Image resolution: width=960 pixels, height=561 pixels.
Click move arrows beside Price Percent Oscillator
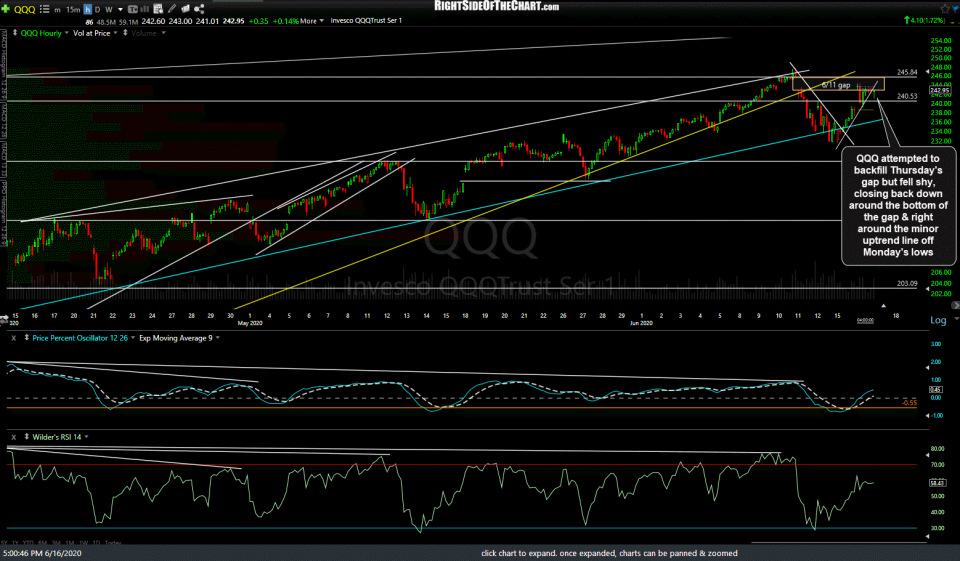click(x=26, y=338)
